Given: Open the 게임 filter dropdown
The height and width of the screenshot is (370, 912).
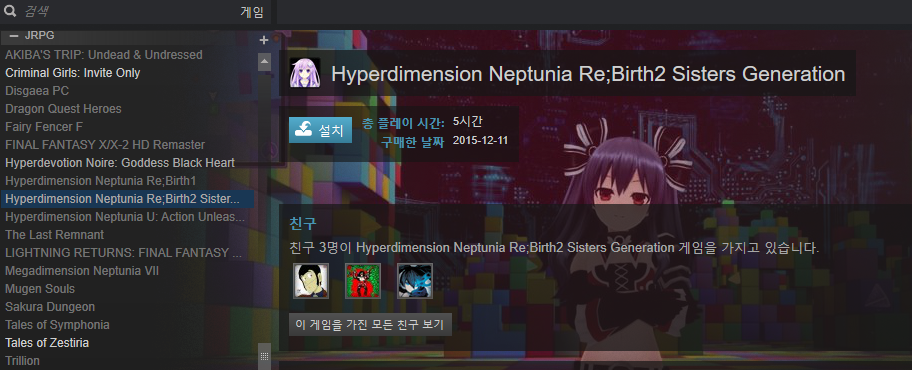Looking at the screenshot, I should 252,12.
